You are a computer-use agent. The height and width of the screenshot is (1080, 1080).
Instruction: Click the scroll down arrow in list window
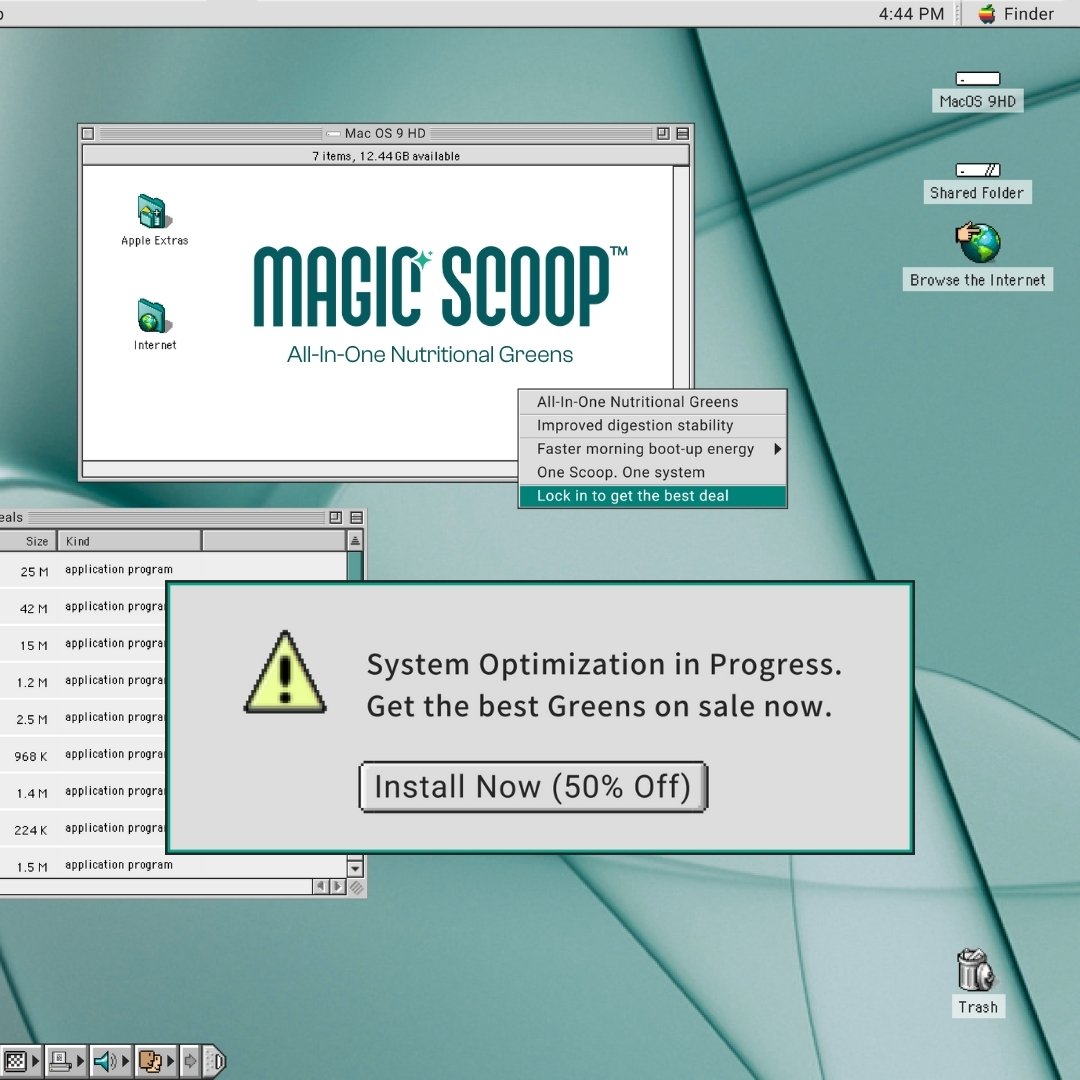click(355, 868)
